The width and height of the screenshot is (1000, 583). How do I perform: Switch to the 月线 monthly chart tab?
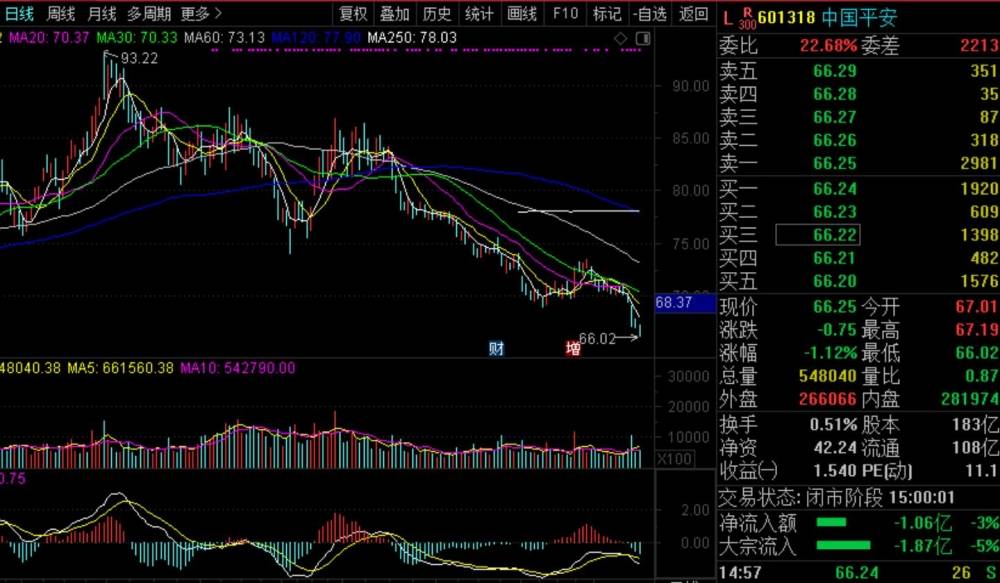101,13
